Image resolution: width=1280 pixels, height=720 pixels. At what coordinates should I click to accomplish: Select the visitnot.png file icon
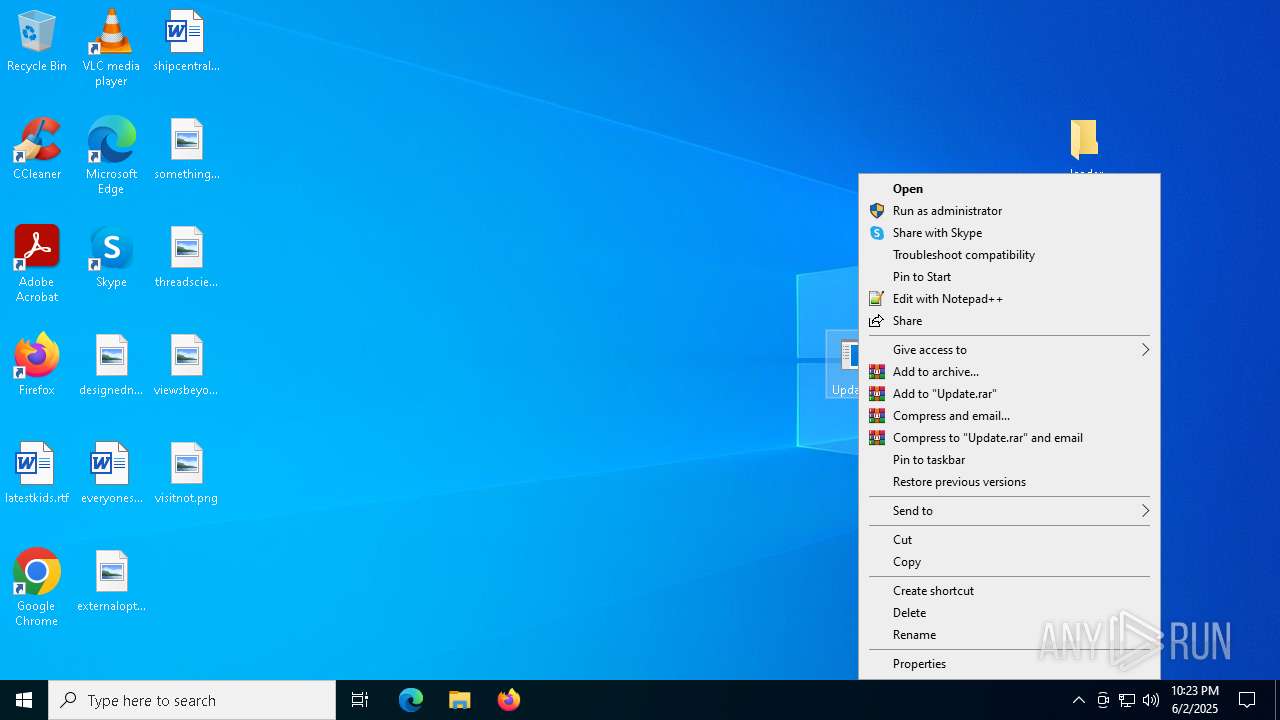point(186,474)
